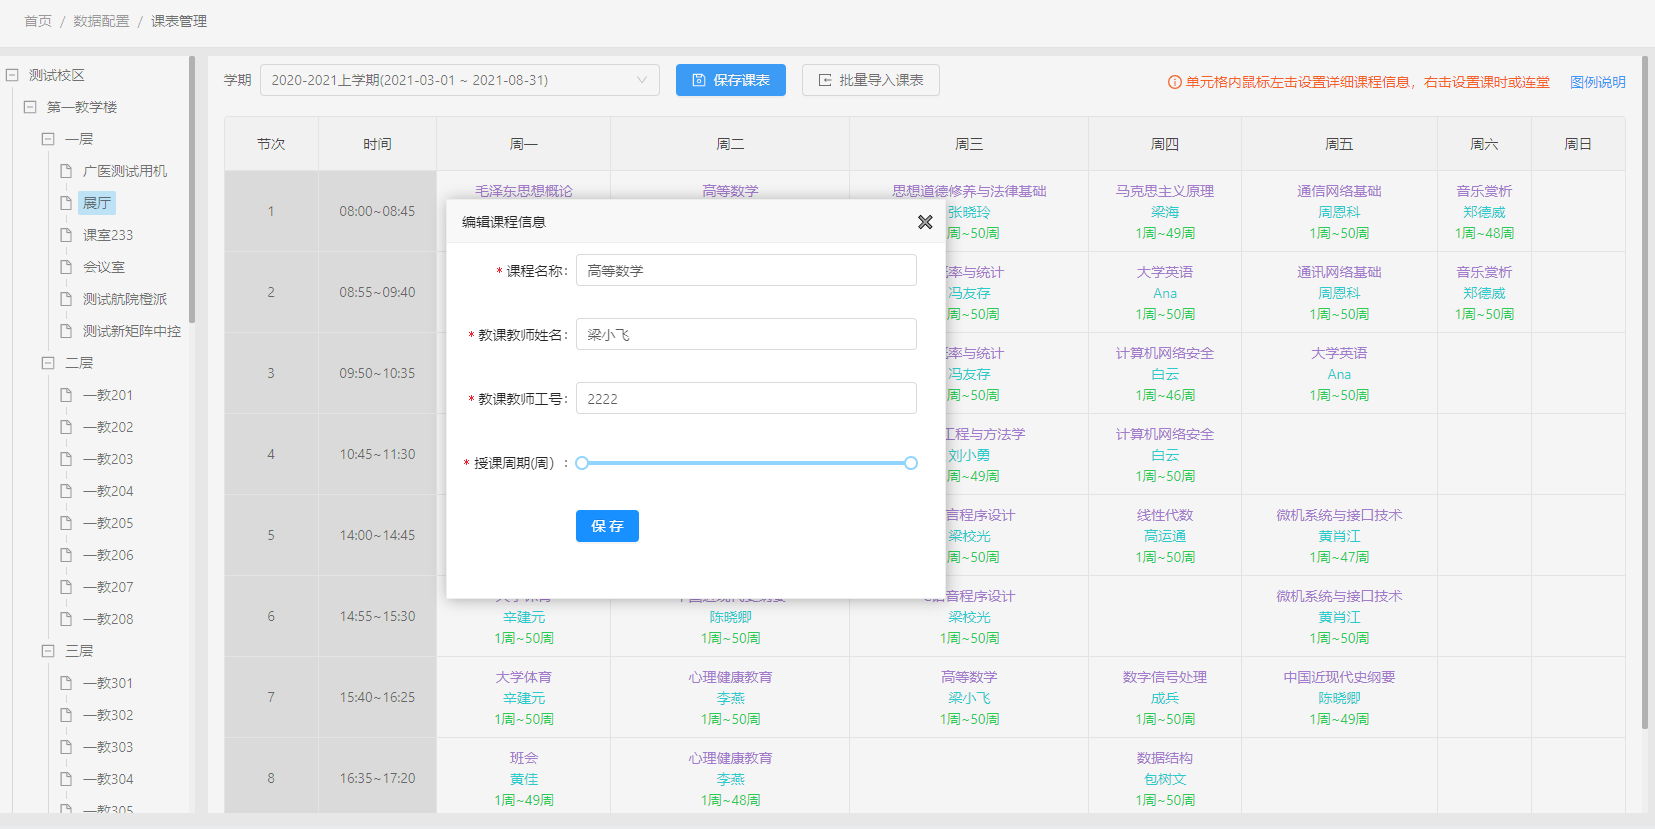Image resolution: width=1655 pixels, height=829 pixels.
Task: Click the 周一 column header
Action: 523,144
